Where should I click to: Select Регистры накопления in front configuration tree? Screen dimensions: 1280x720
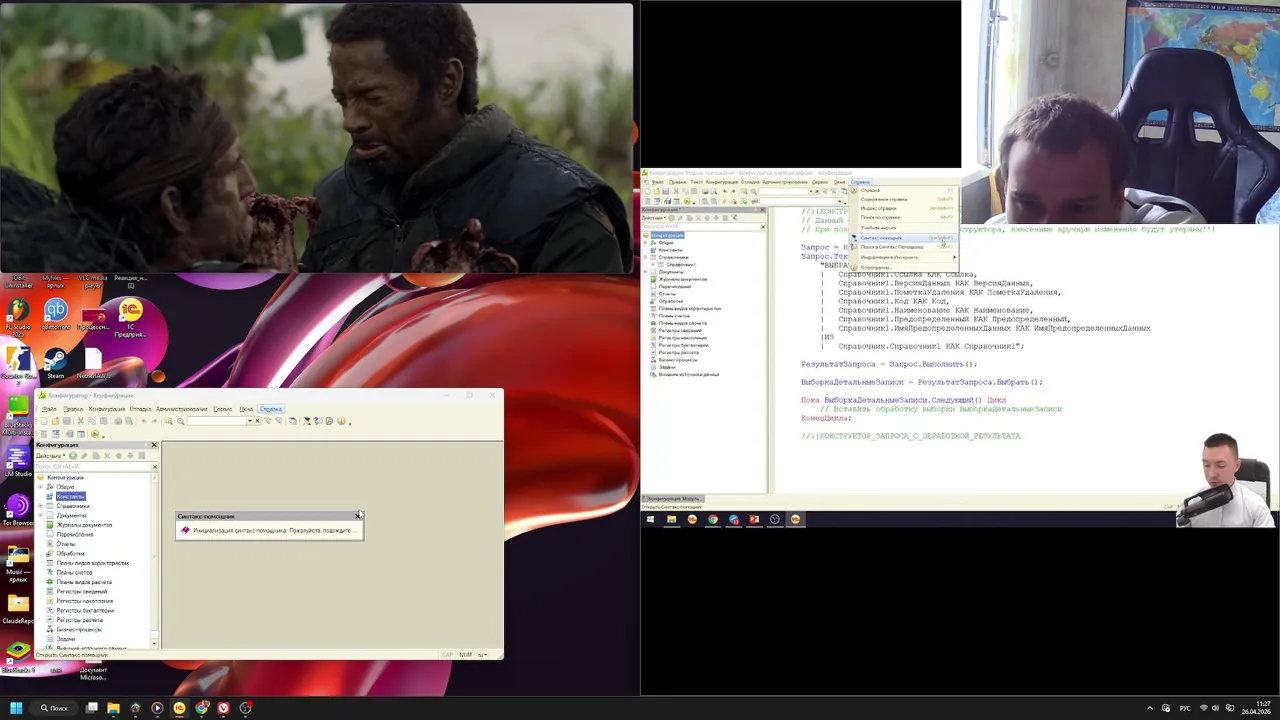pyautogui.click(x=85, y=601)
